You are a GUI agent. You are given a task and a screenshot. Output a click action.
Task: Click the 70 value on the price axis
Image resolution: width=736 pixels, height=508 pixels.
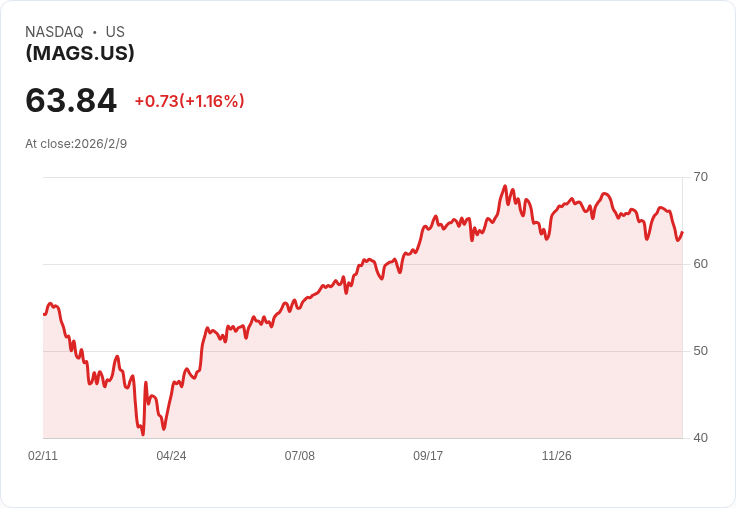[x=700, y=177]
